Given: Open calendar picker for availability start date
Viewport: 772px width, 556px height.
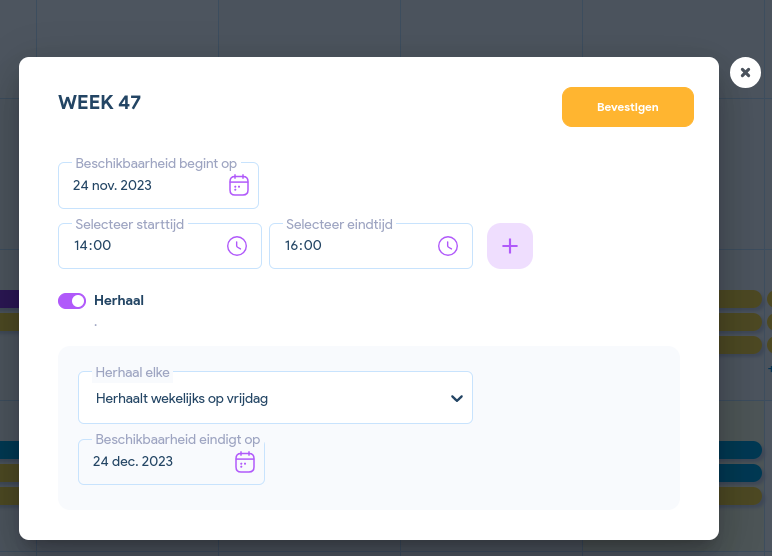Looking at the screenshot, I should pyautogui.click(x=239, y=185).
